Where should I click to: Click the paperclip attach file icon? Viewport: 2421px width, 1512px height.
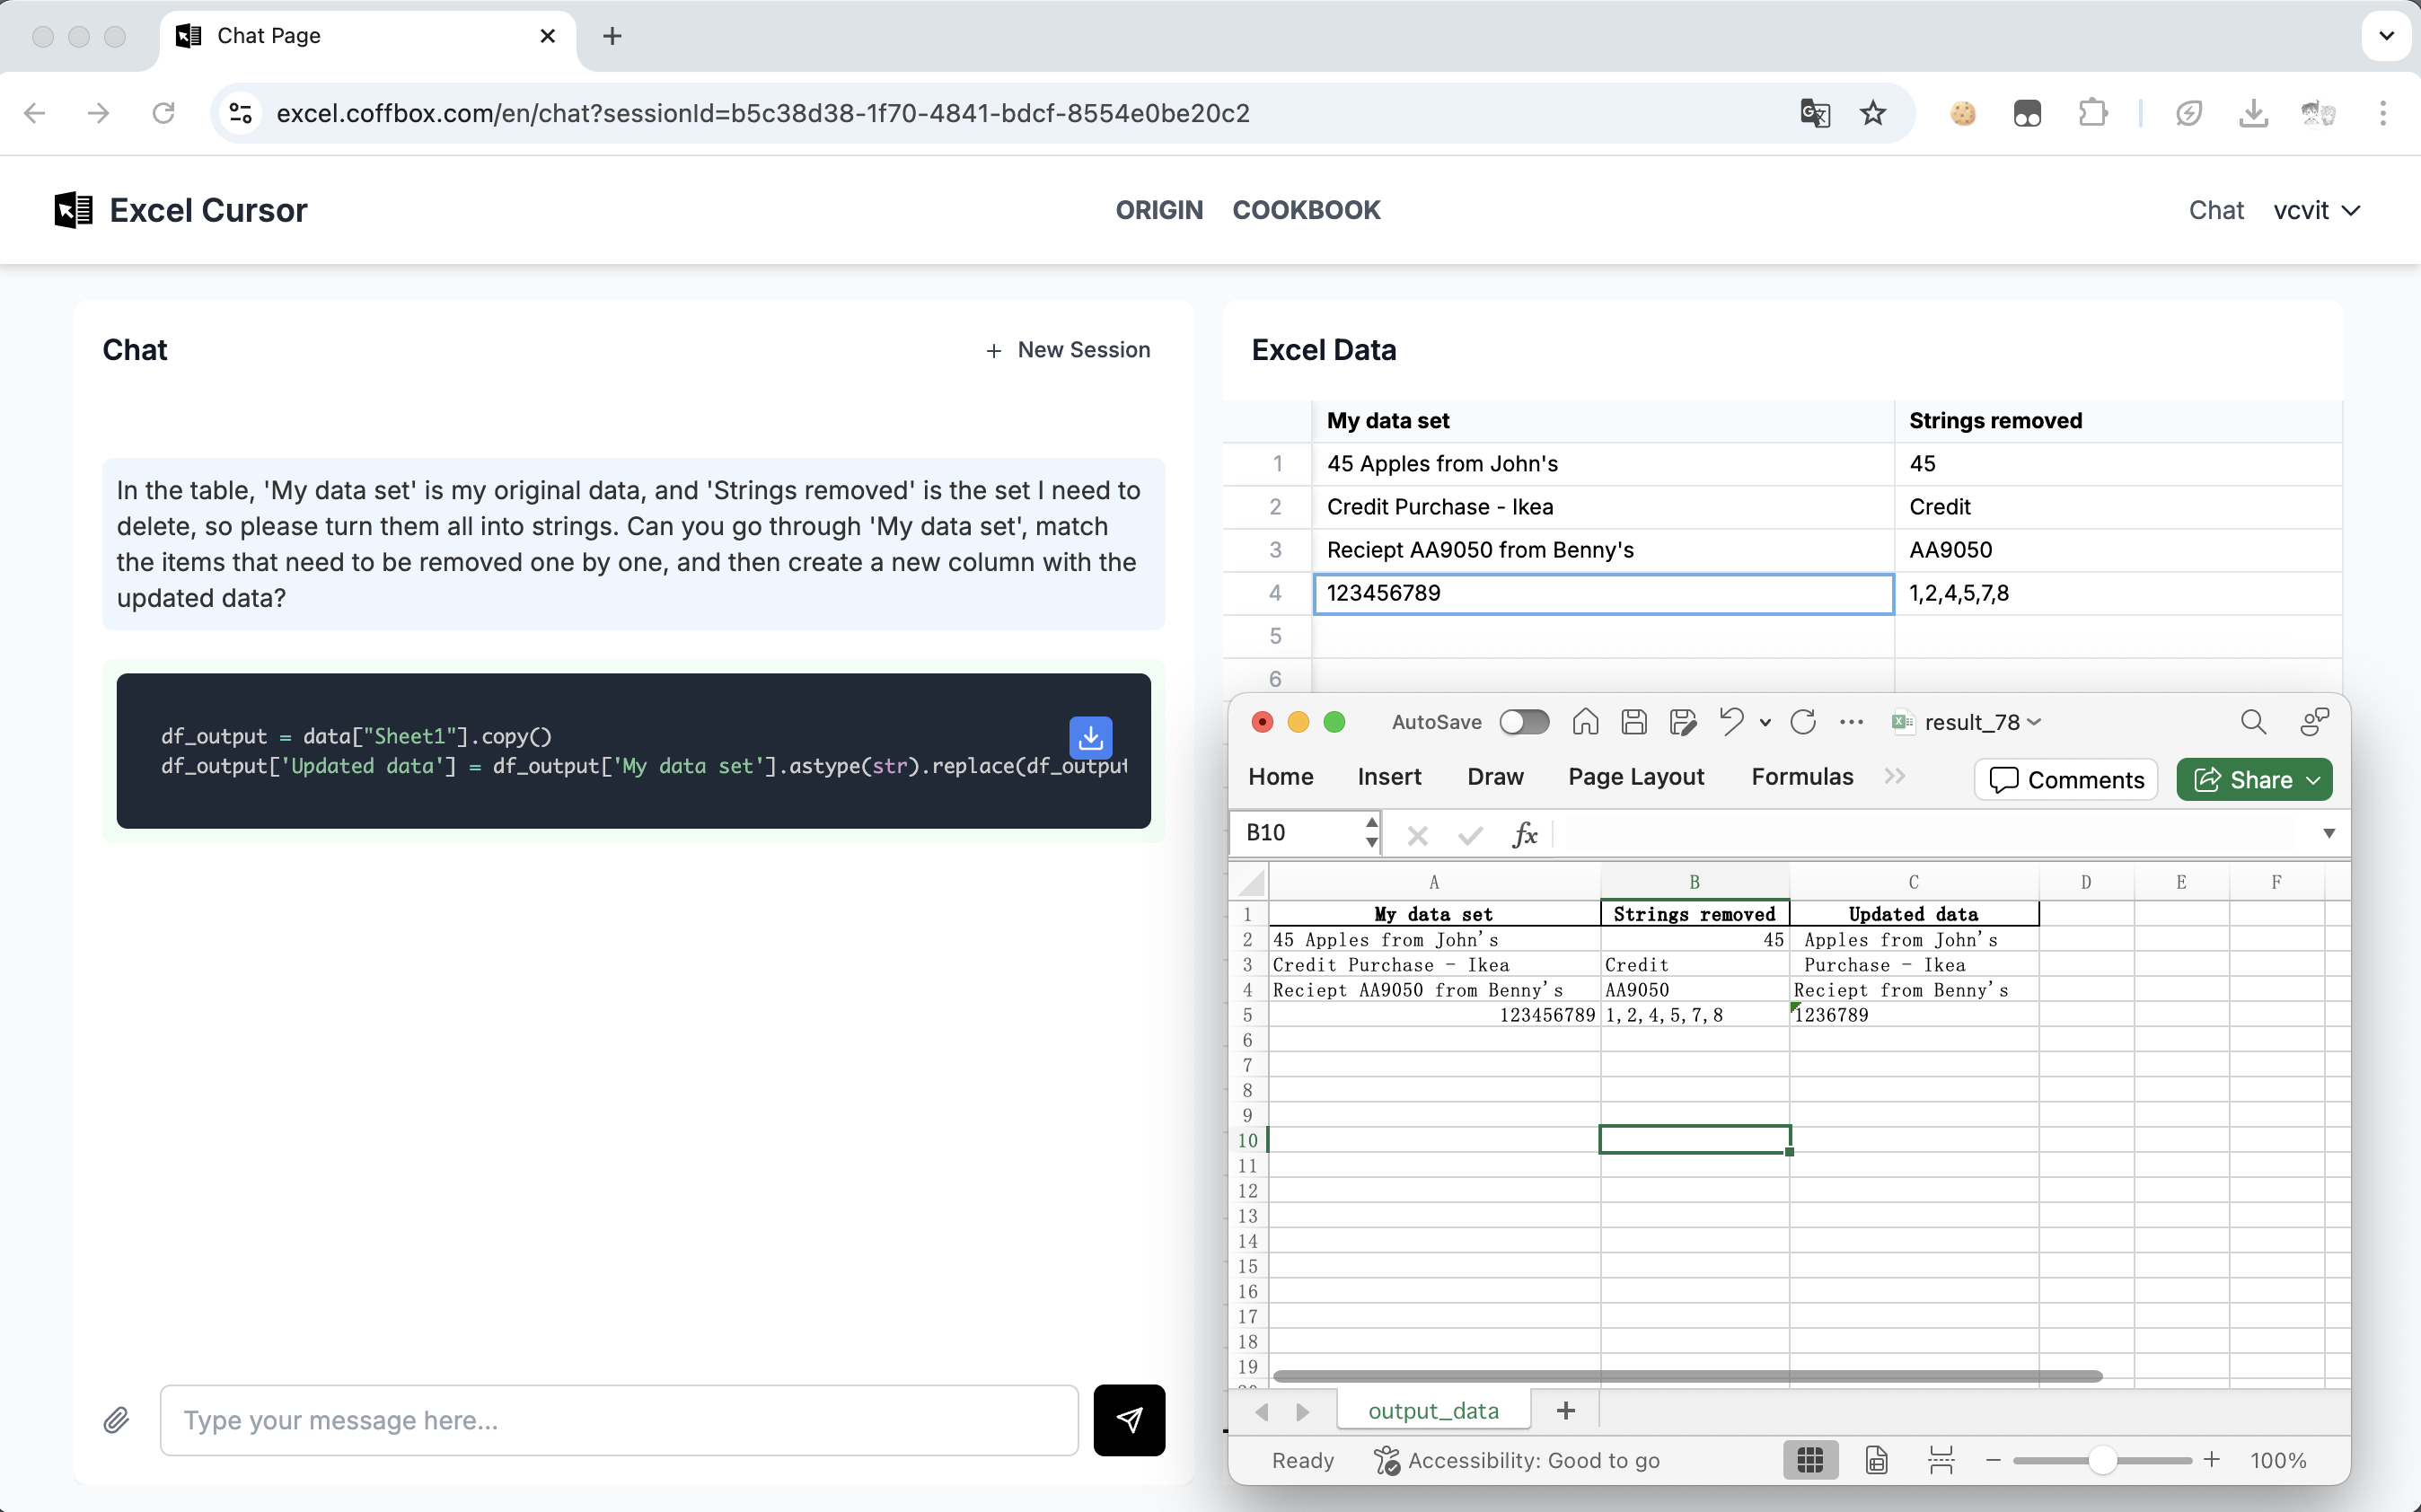pyautogui.click(x=116, y=1420)
